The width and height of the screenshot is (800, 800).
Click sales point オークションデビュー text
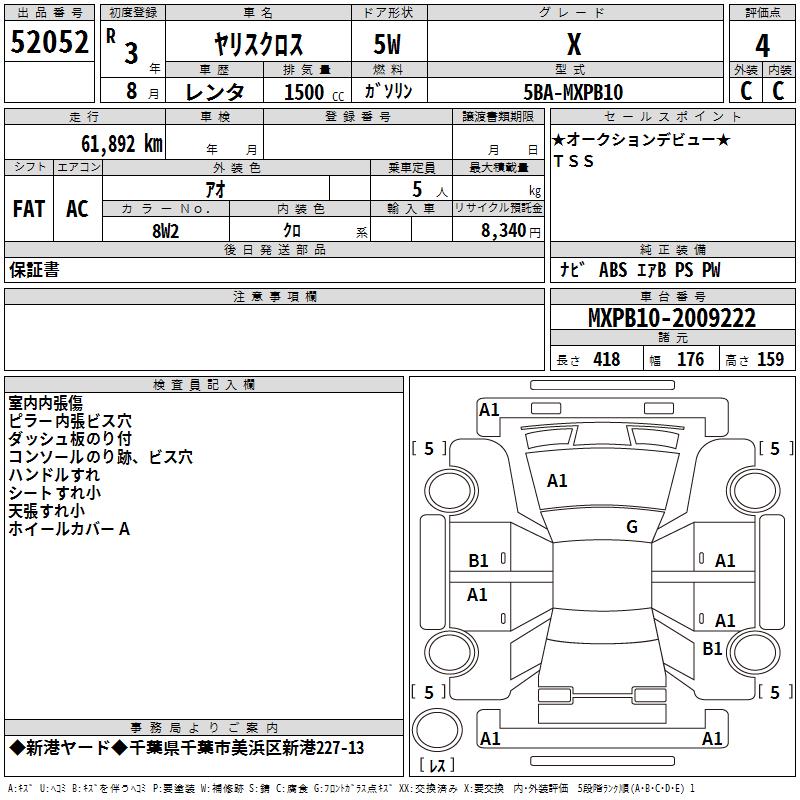pos(642,139)
